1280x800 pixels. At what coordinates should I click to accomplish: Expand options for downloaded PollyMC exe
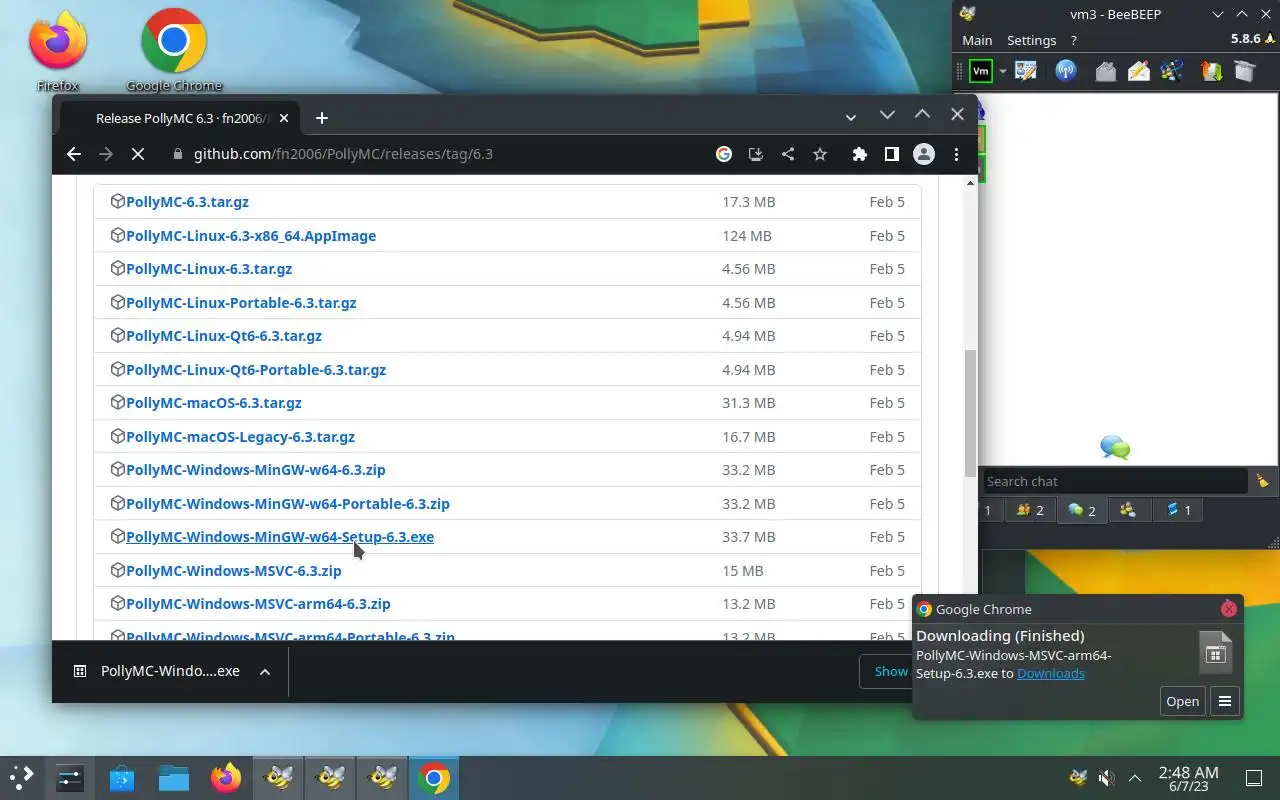pyautogui.click(x=265, y=672)
